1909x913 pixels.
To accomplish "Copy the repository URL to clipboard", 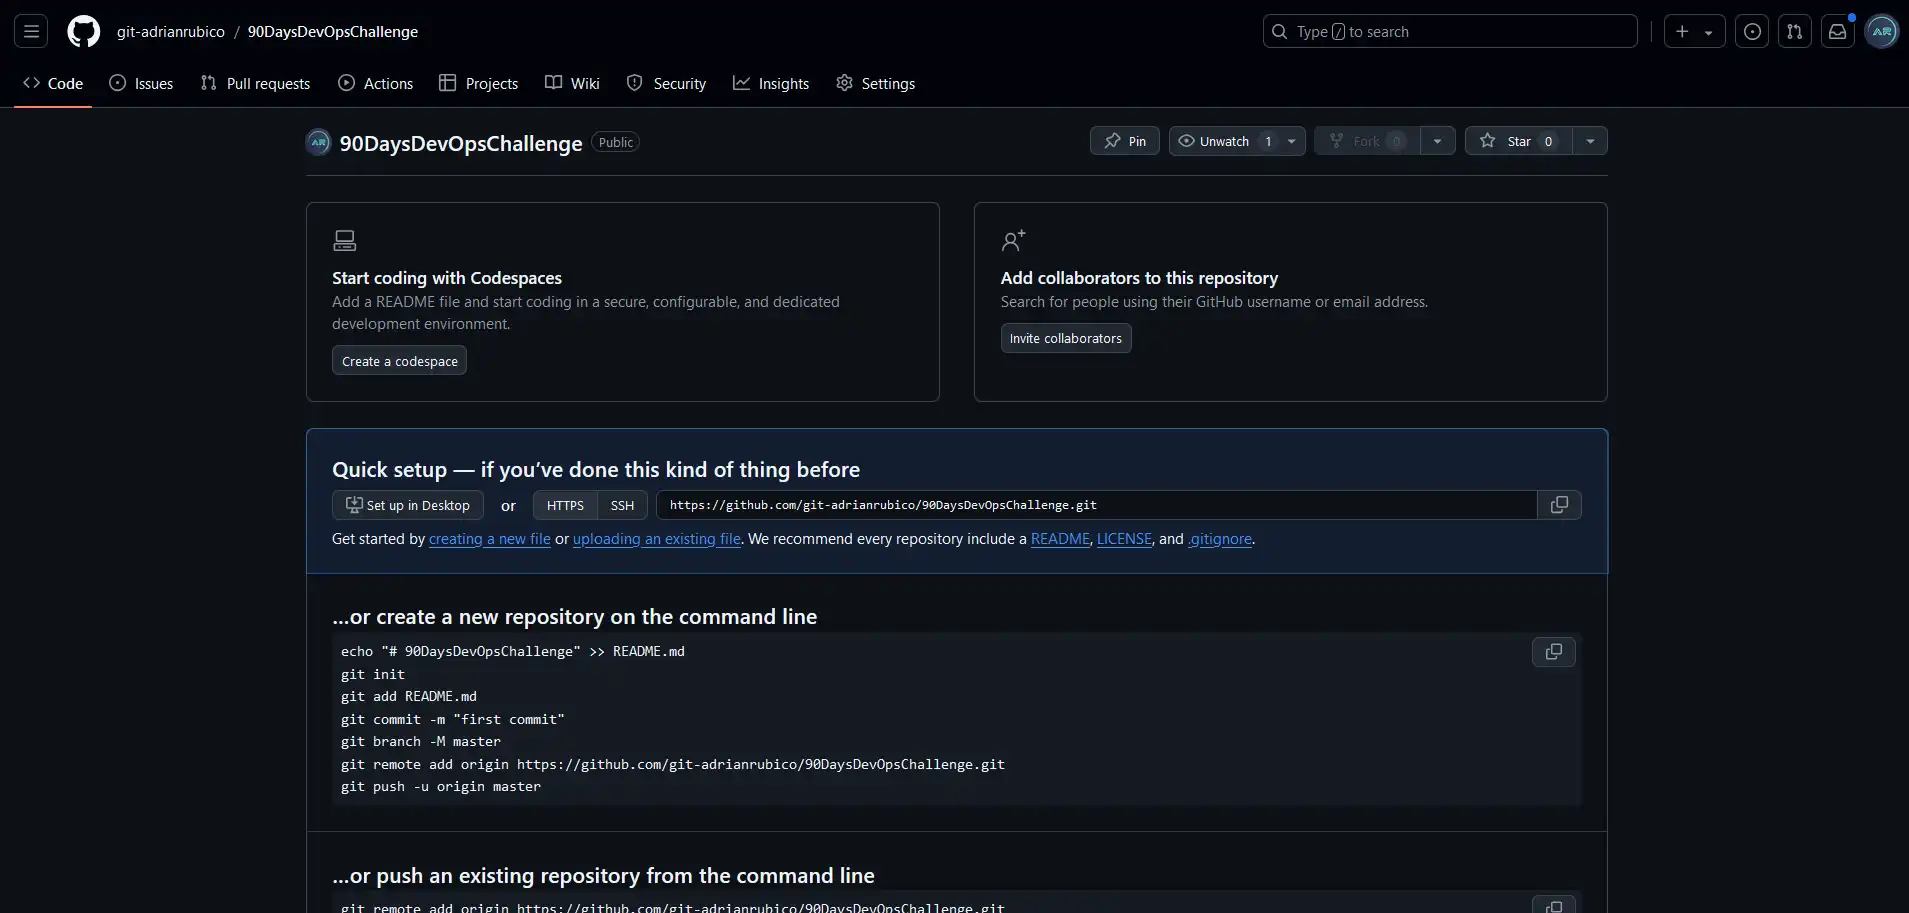I will pos(1559,505).
